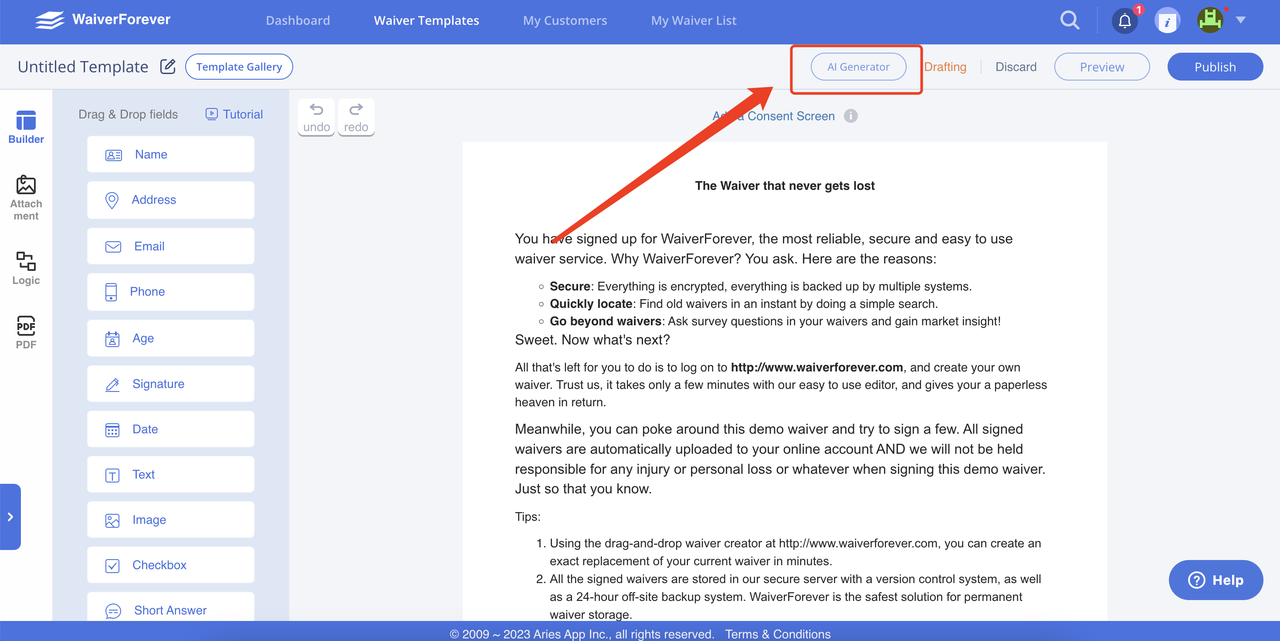Screen dimensions: 1280x641
Task: Open Waiver Templates tab
Action: point(426,20)
